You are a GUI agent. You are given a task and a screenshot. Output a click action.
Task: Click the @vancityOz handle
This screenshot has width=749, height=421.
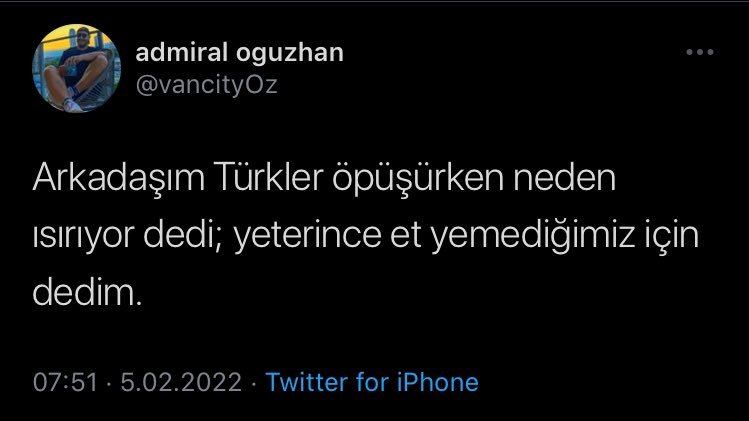(x=205, y=84)
